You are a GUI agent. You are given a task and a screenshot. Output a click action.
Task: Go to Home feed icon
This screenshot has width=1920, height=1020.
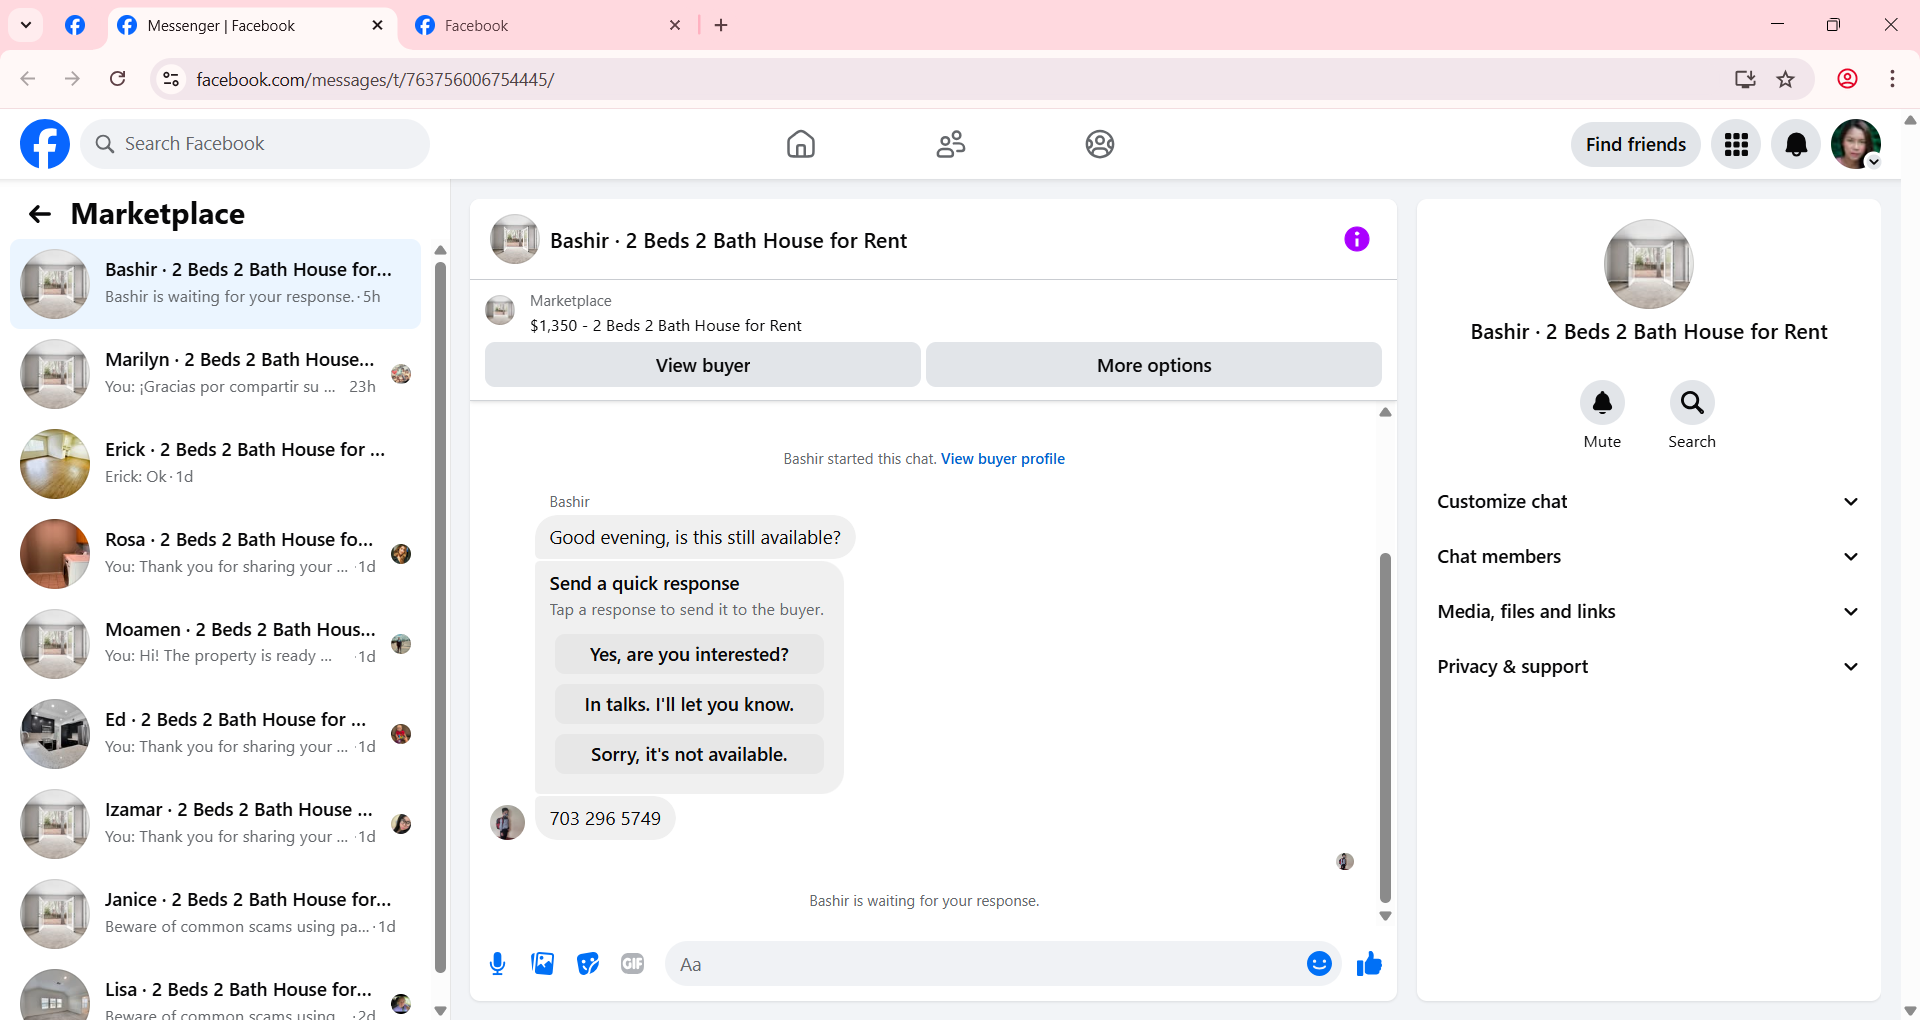click(x=800, y=144)
